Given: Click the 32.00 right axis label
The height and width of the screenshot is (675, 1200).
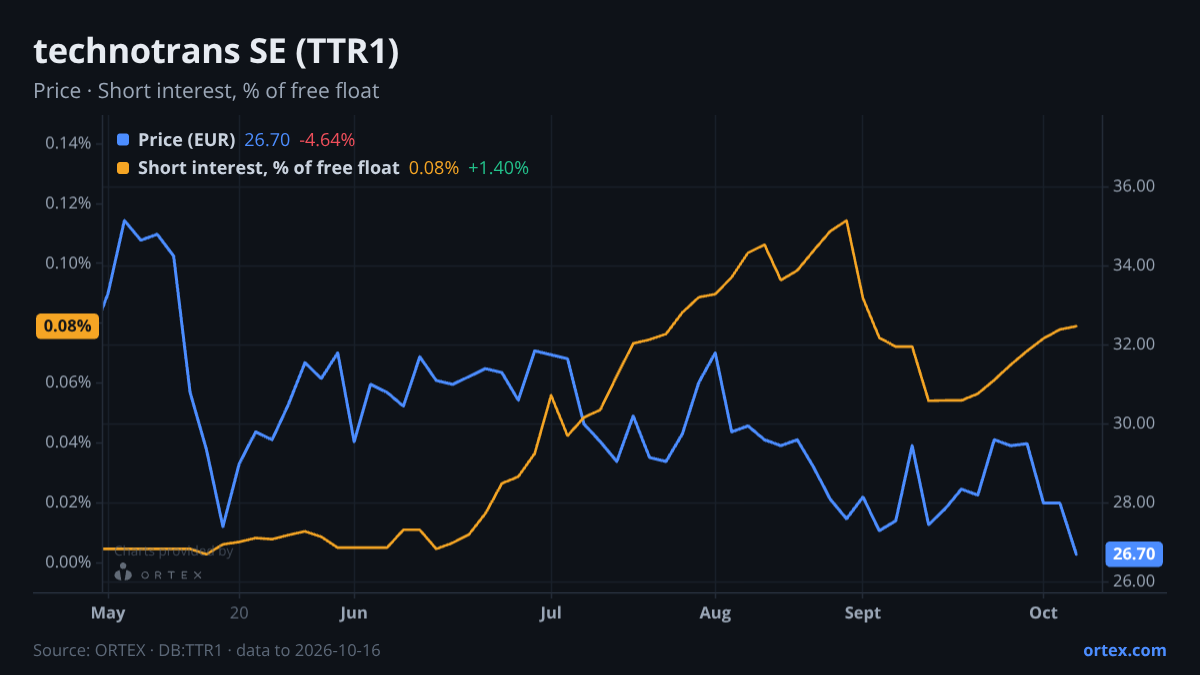Looking at the screenshot, I should [1133, 344].
